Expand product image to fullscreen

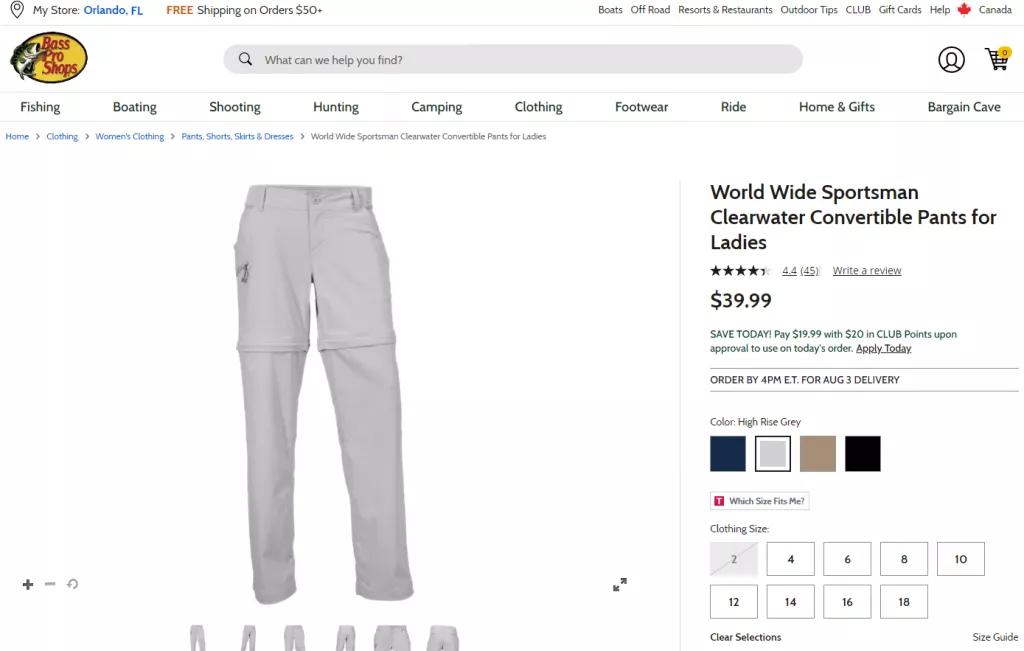click(620, 584)
